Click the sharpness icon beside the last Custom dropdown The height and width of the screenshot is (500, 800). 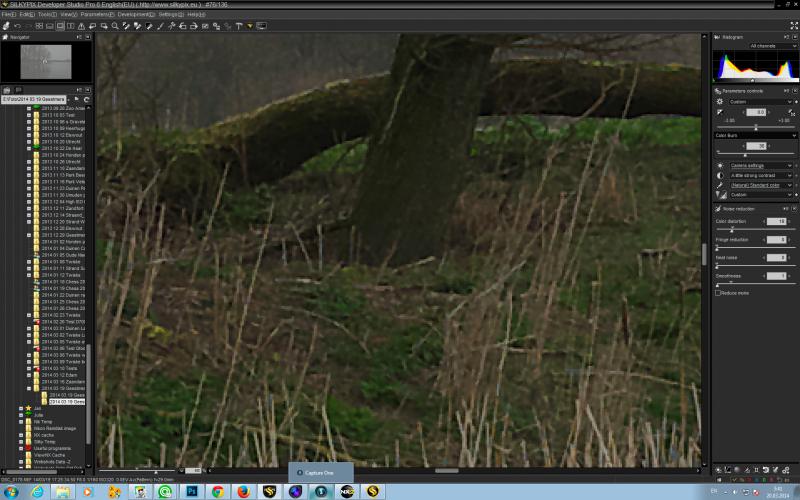(x=720, y=195)
